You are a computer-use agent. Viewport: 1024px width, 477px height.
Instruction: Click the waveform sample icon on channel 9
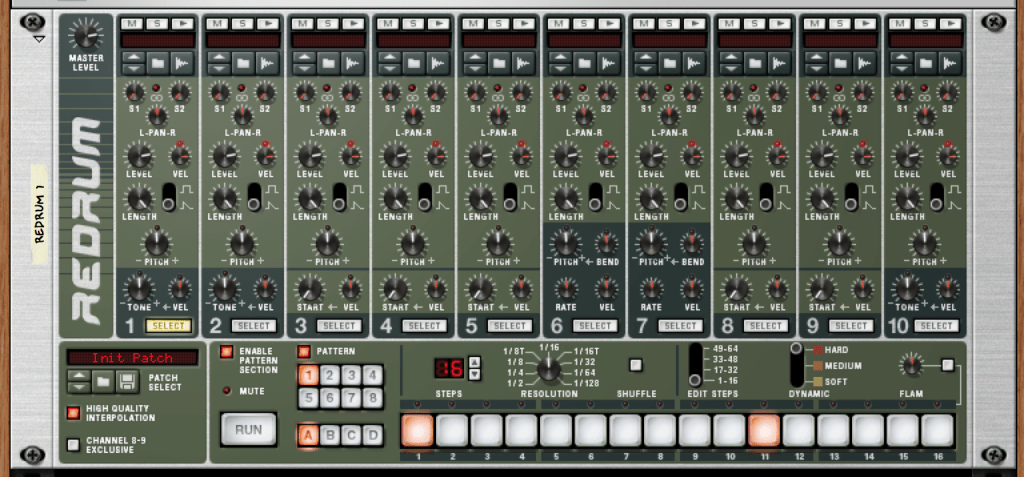pos(865,63)
